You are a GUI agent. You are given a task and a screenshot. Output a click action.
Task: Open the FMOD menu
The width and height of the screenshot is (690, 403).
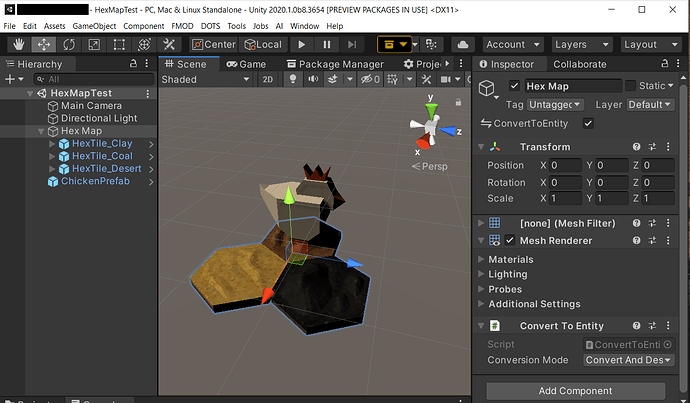coord(182,26)
